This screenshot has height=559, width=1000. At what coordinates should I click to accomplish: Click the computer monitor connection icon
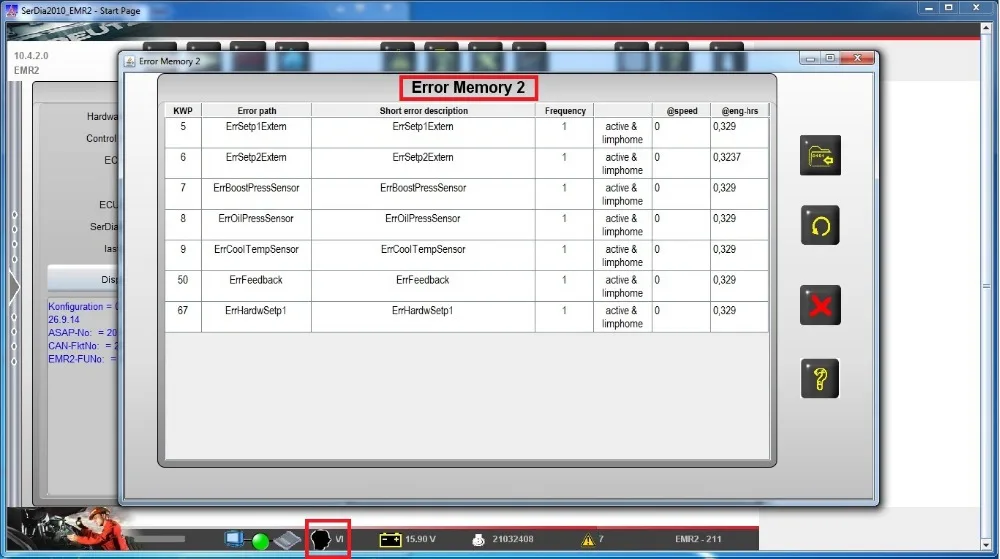pos(234,539)
